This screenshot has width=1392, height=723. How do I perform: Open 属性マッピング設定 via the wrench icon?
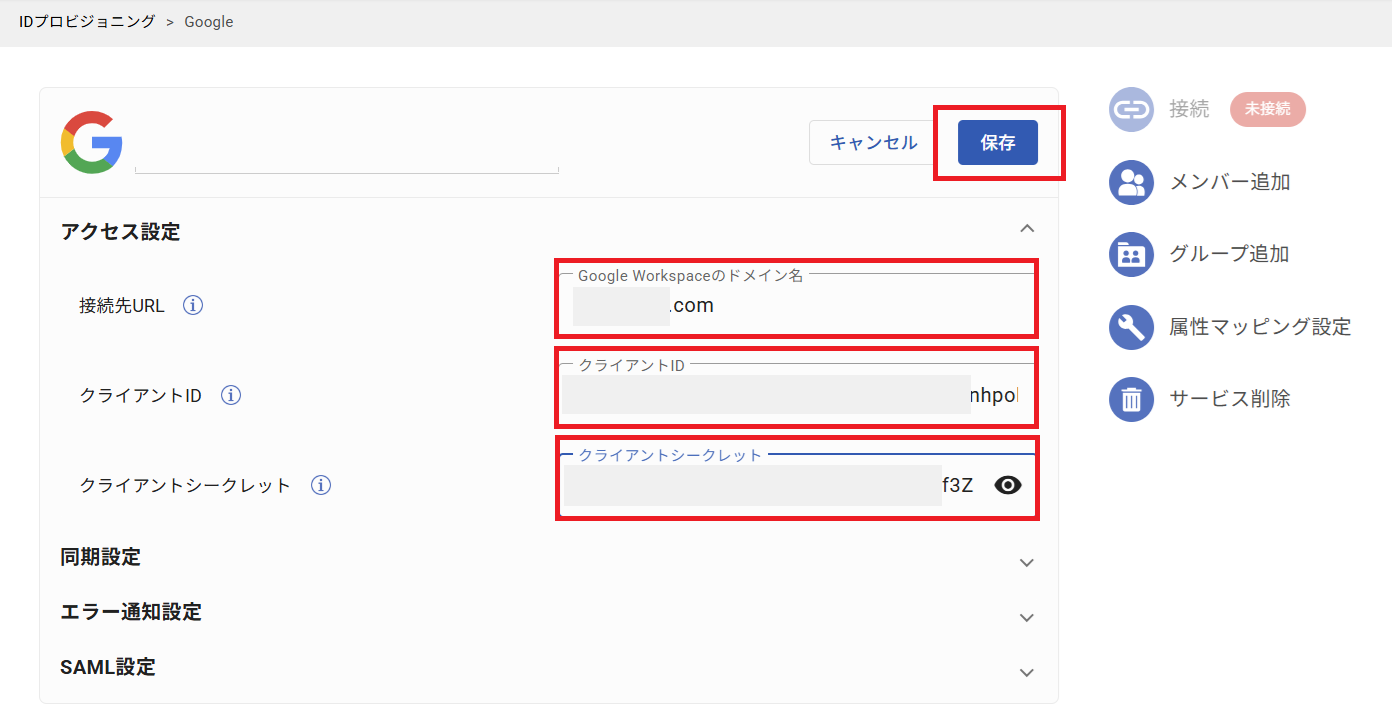point(1131,326)
